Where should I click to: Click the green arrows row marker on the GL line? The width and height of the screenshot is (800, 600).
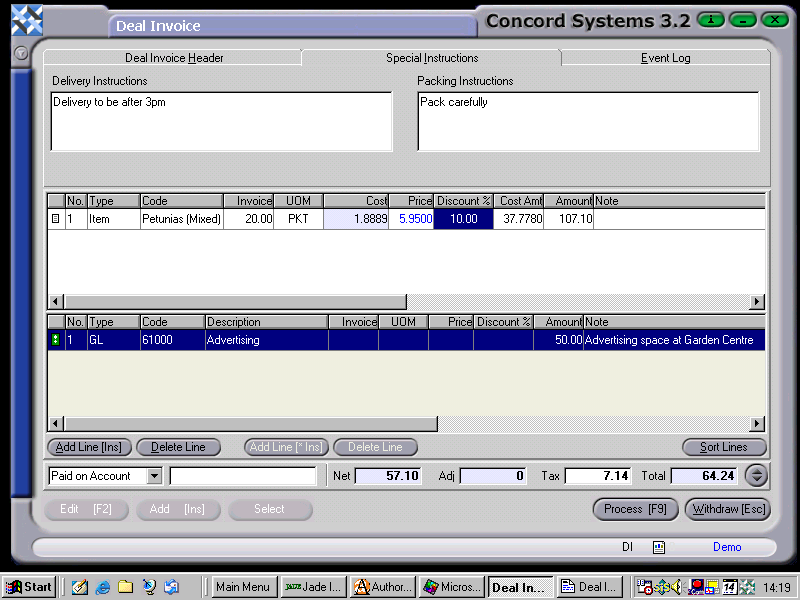[56, 340]
